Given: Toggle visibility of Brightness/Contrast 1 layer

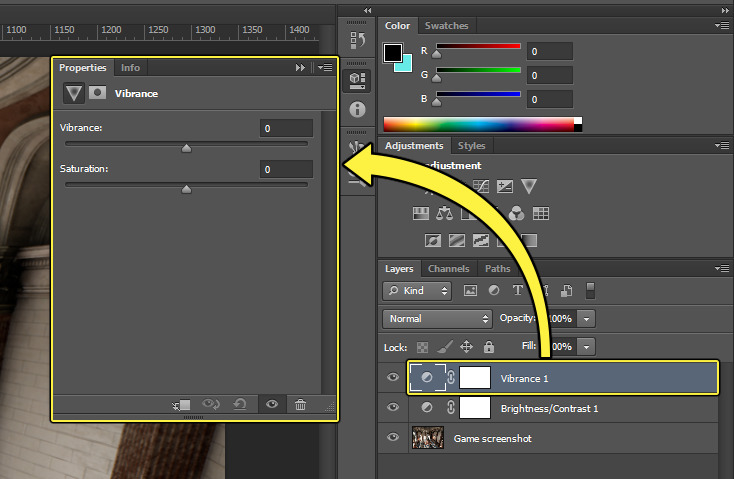Looking at the screenshot, I should pyautogui.click(x=393, y=408).
